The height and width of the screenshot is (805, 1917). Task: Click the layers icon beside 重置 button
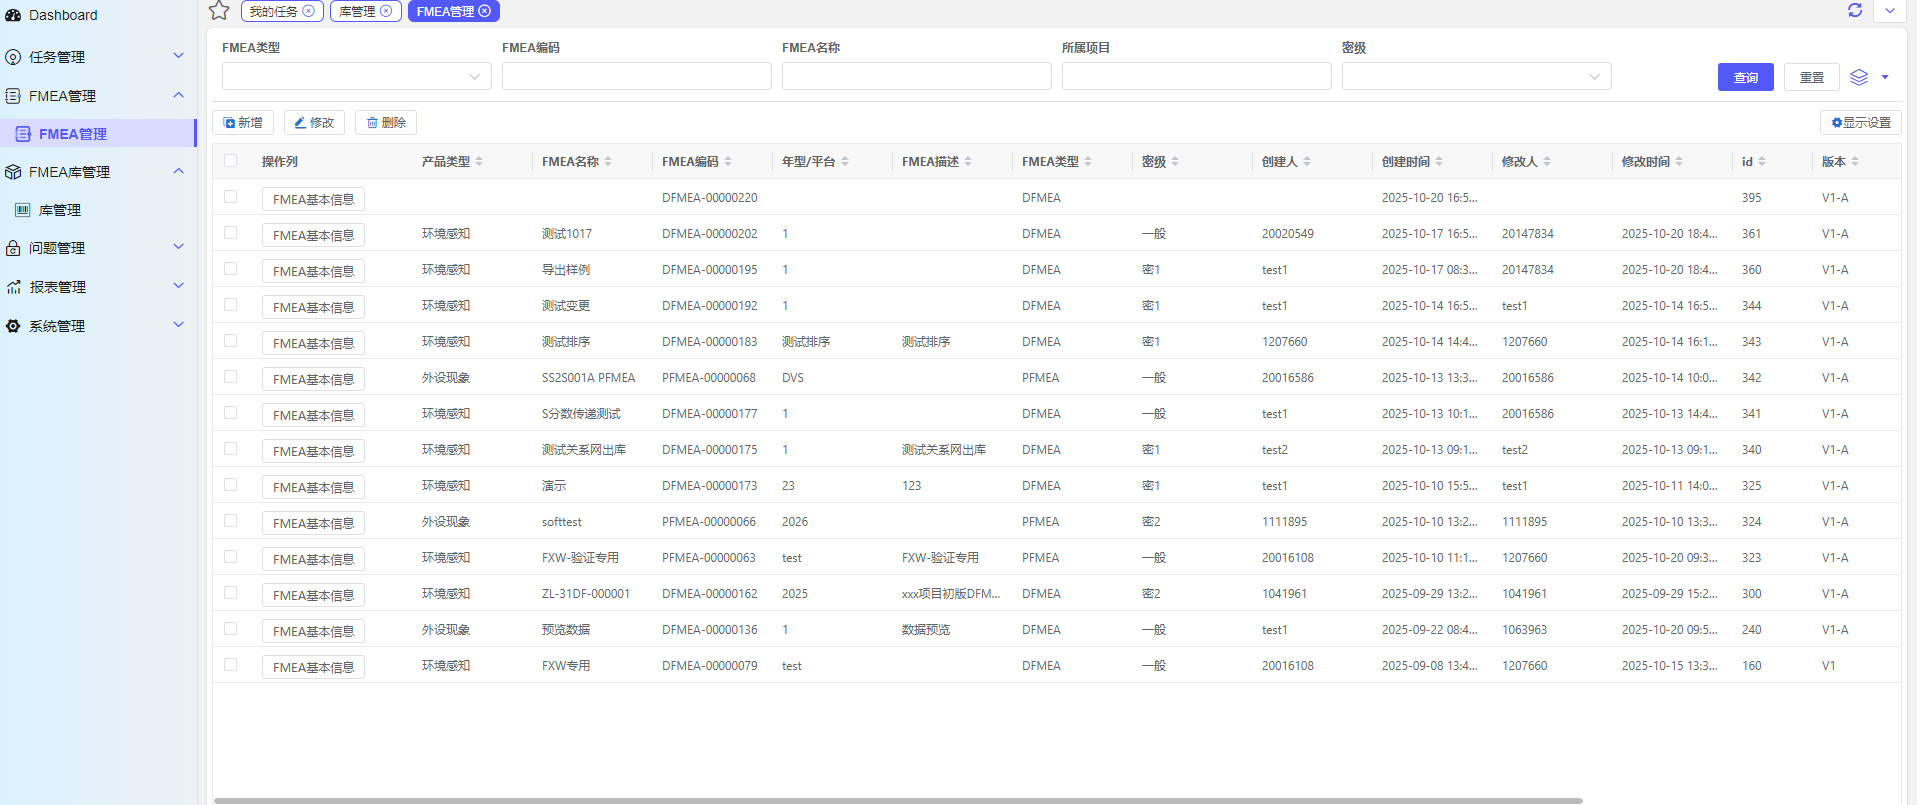point(1859,77)
